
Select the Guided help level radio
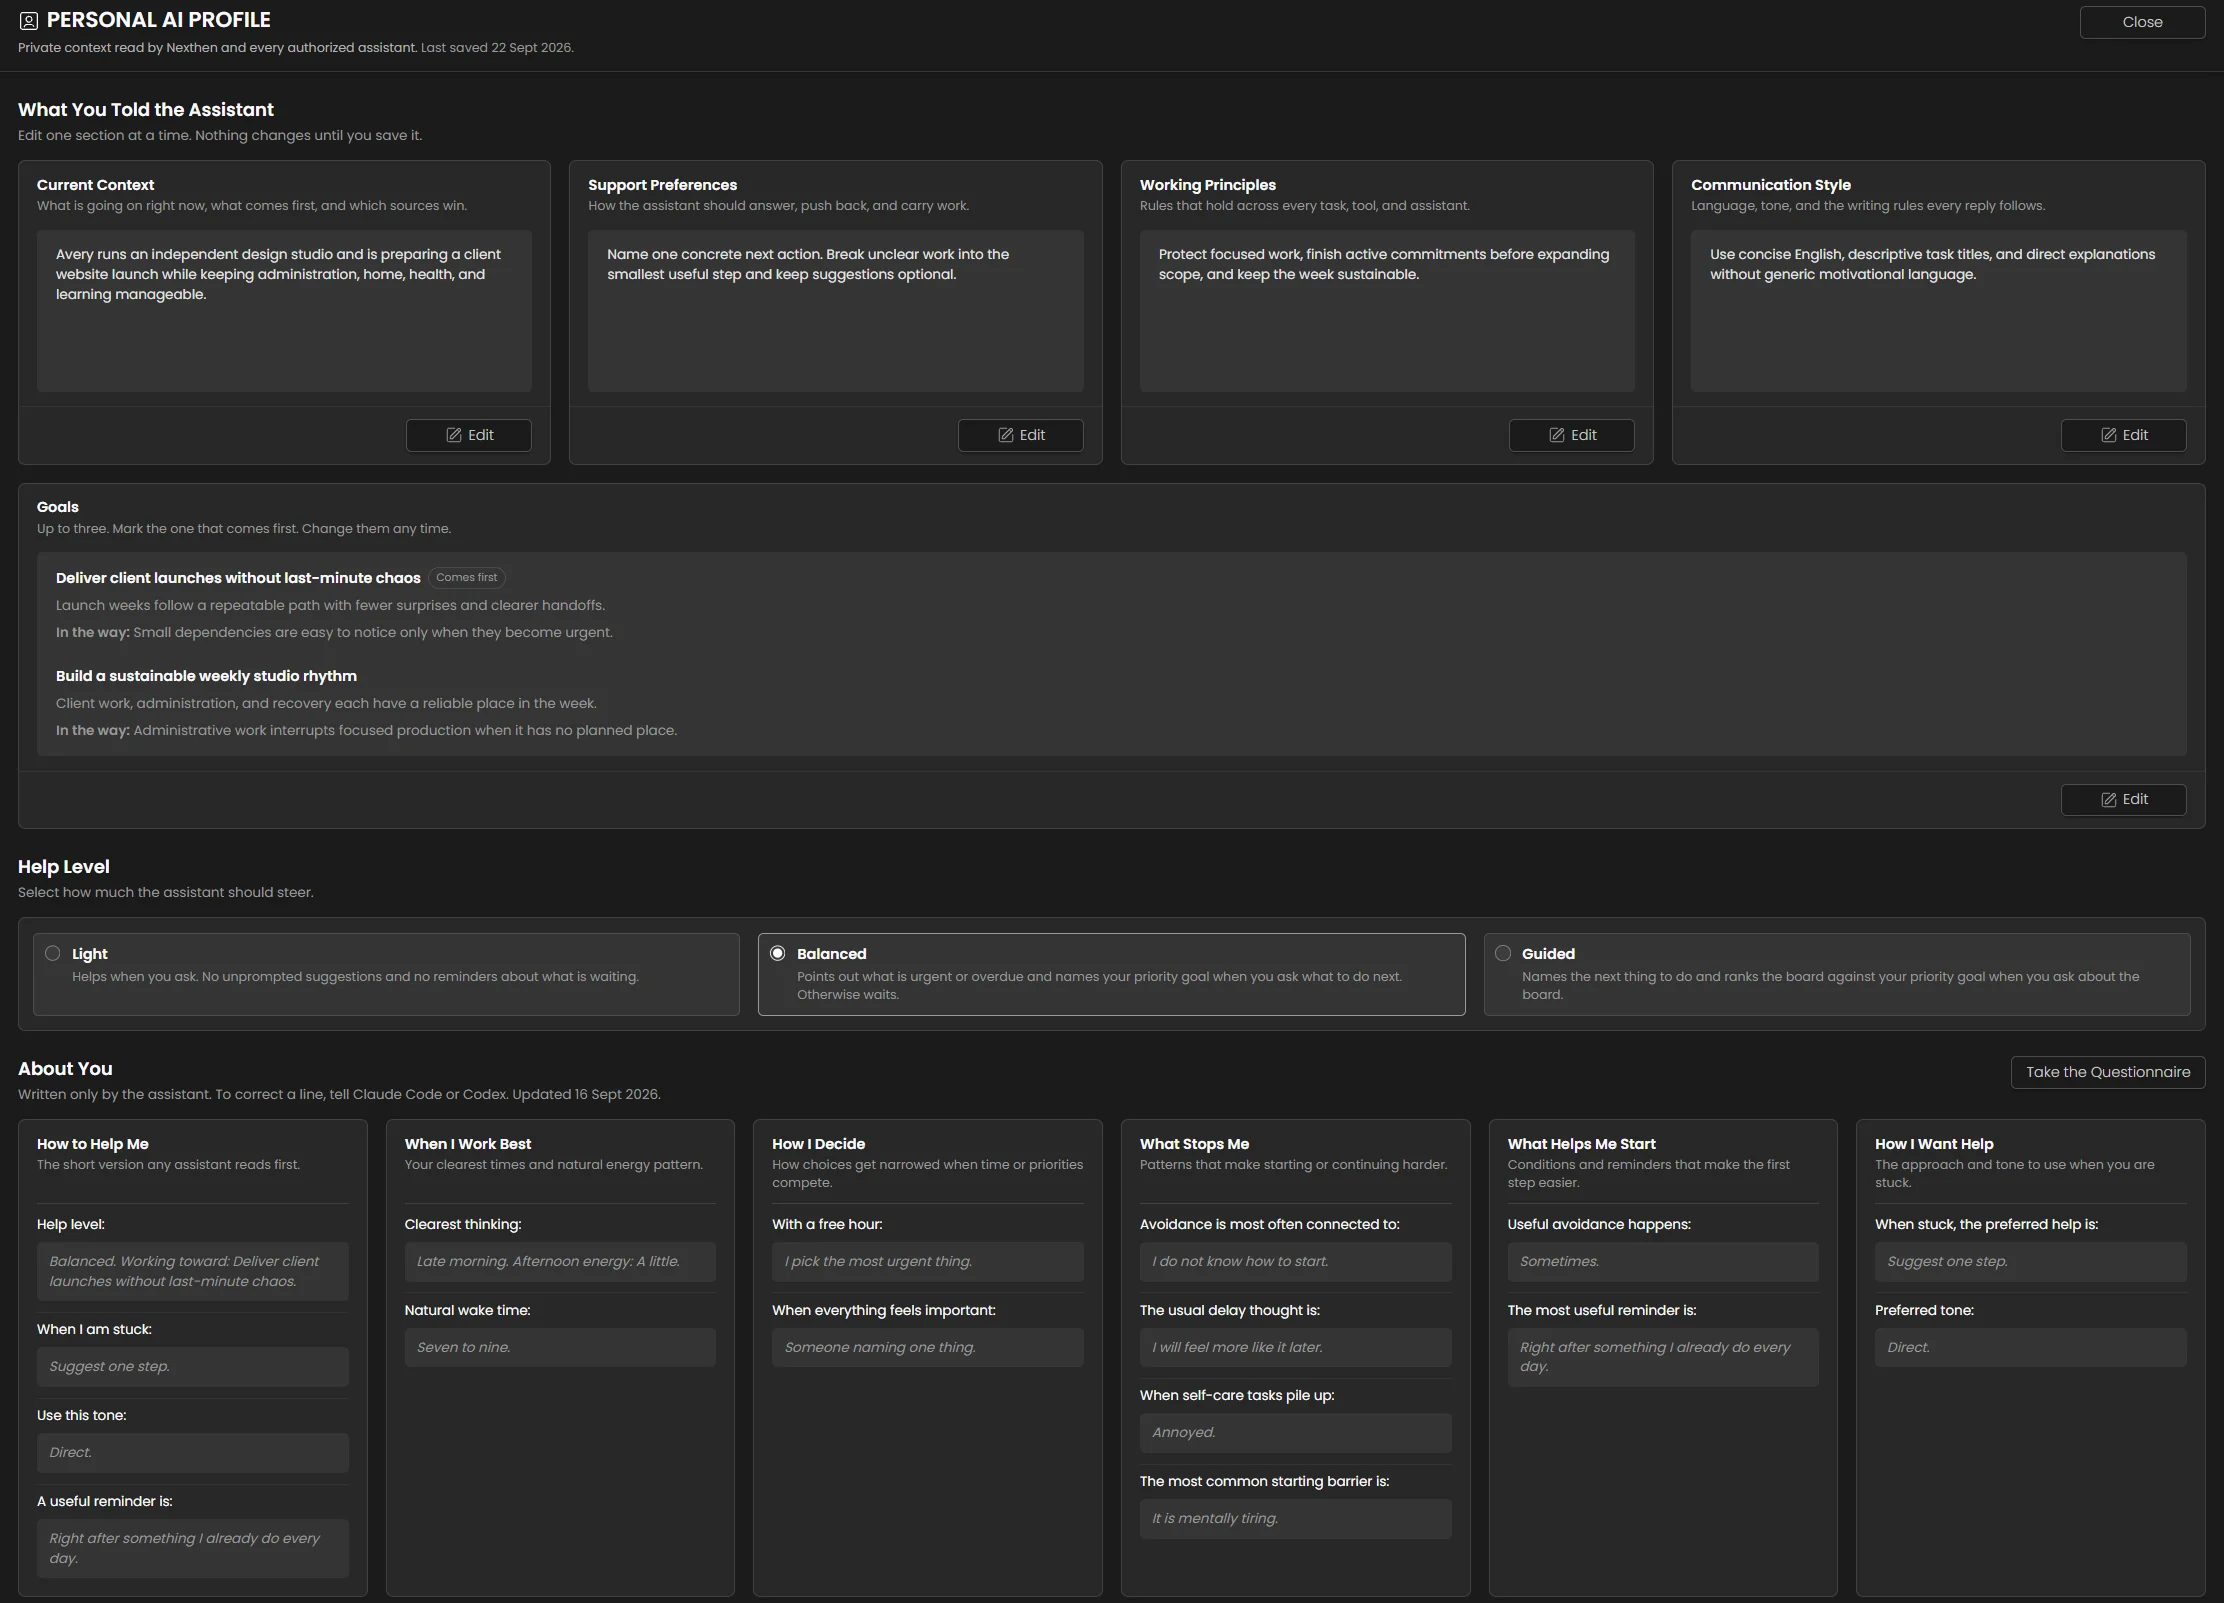1502,953
